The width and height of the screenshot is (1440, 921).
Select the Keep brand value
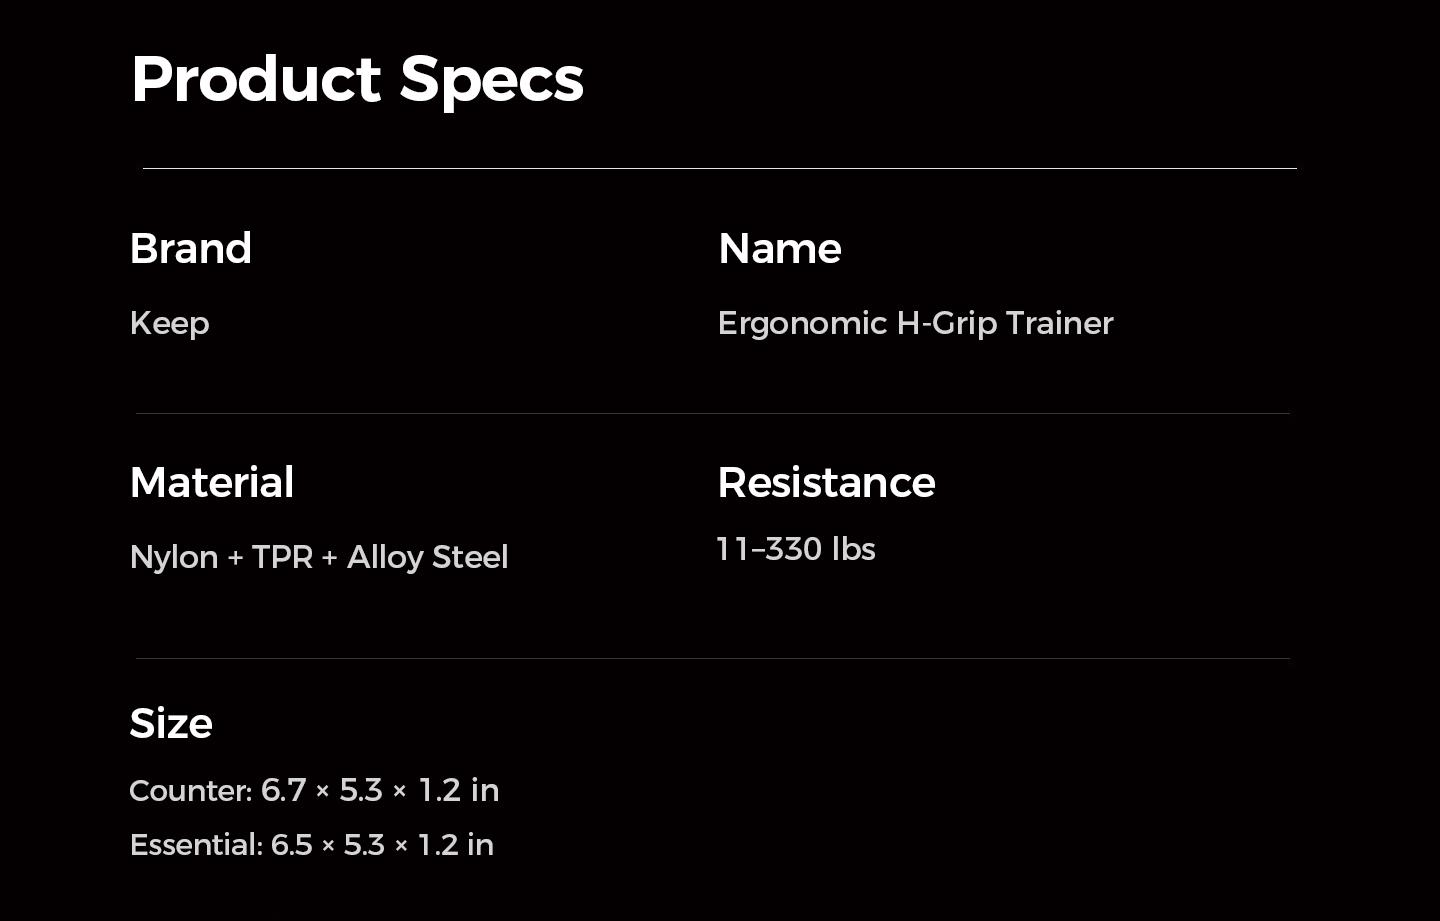click(x=169, y=323)
